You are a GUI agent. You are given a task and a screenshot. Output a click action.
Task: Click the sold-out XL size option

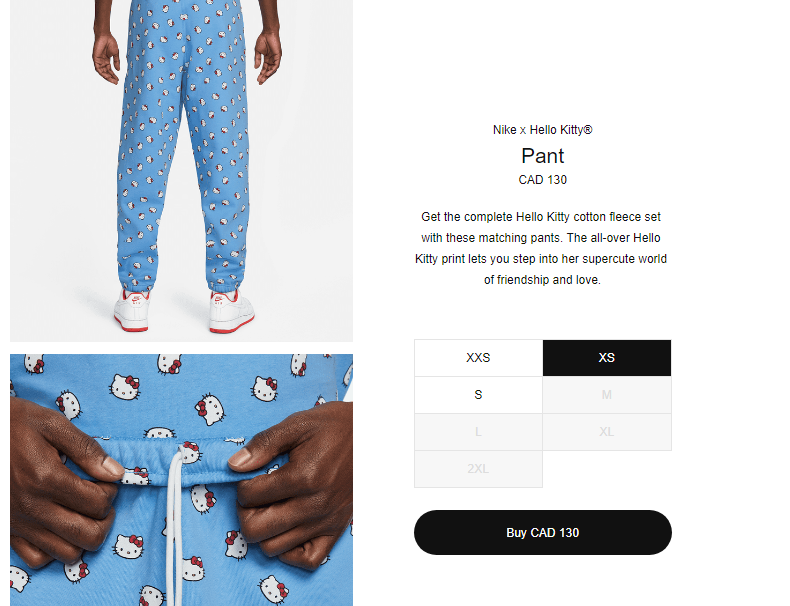click(x=607, y=432)
